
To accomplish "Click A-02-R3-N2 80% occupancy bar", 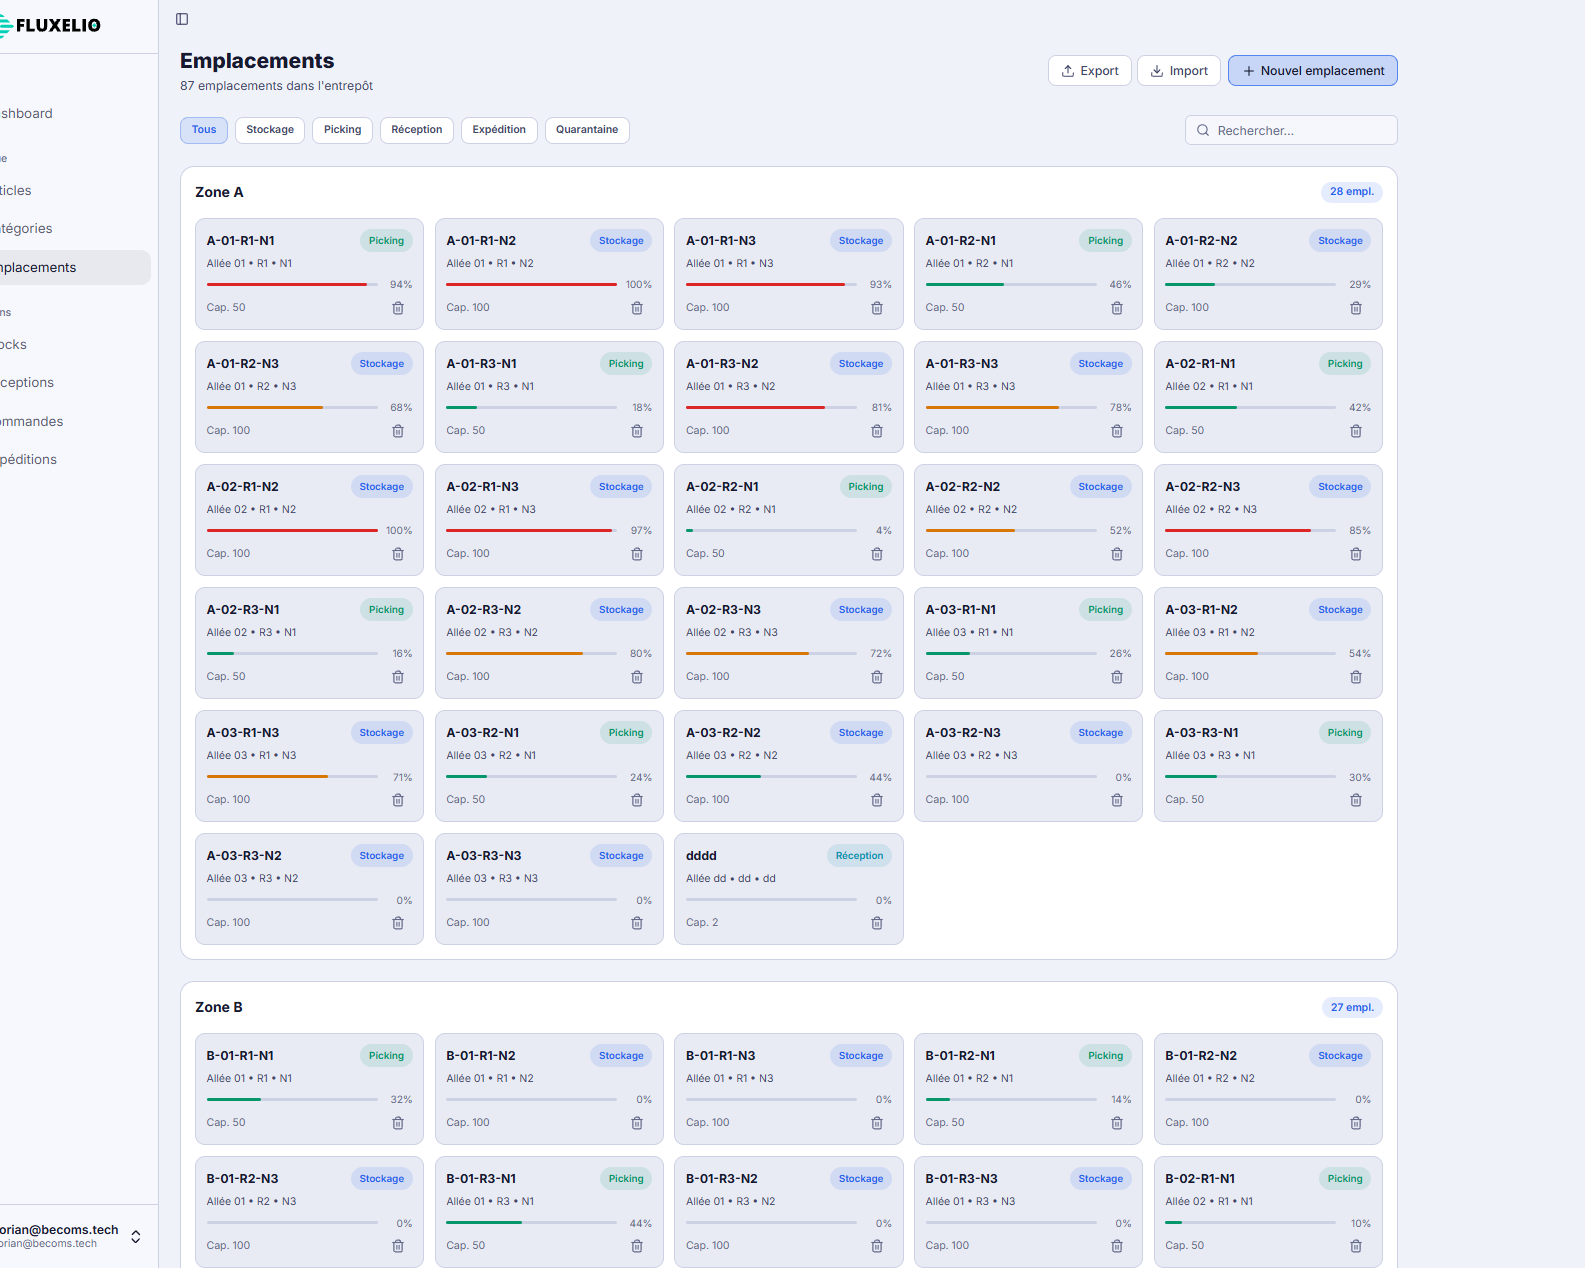I will [x=531, y=654].
